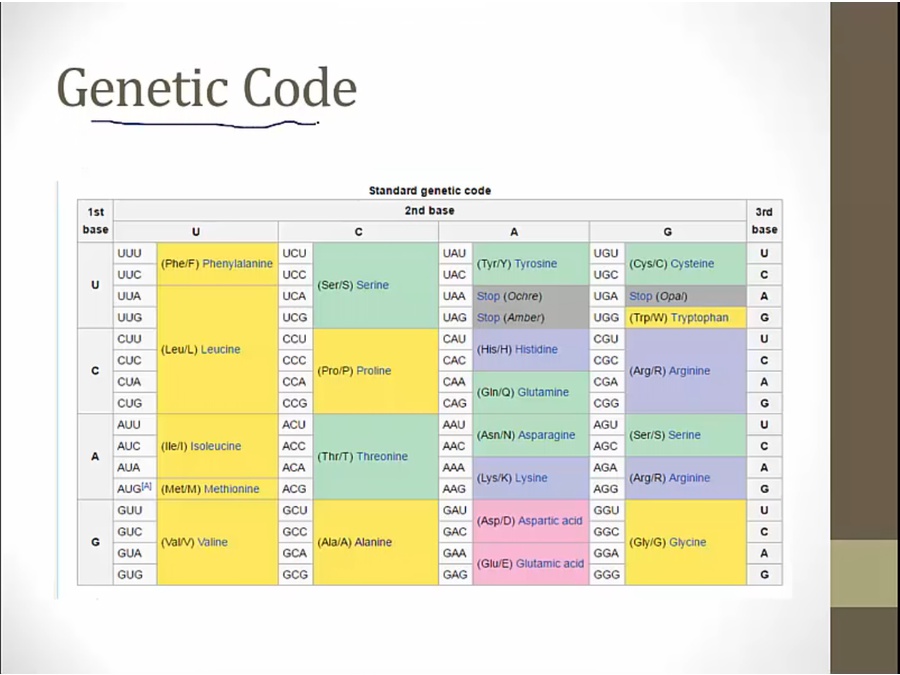
Task: Click the Stop link beside Opal
Action: tap(640, 297)
